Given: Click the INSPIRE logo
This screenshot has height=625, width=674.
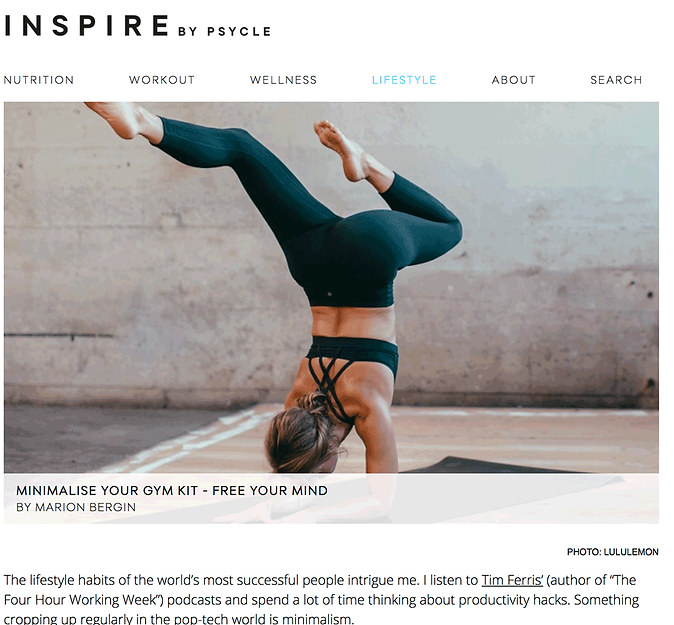Looking at the screenshot, I should 86,25.
